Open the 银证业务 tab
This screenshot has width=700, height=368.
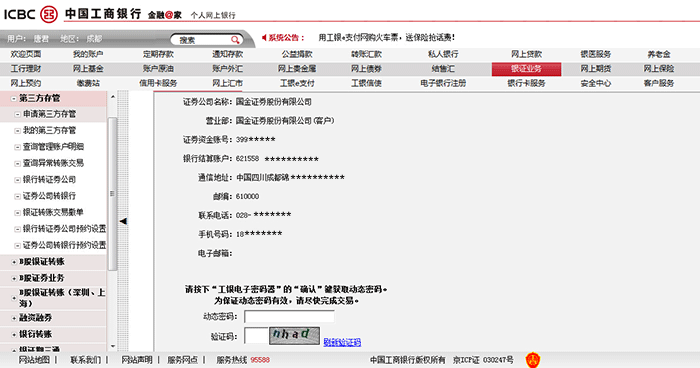click(526, 69)
